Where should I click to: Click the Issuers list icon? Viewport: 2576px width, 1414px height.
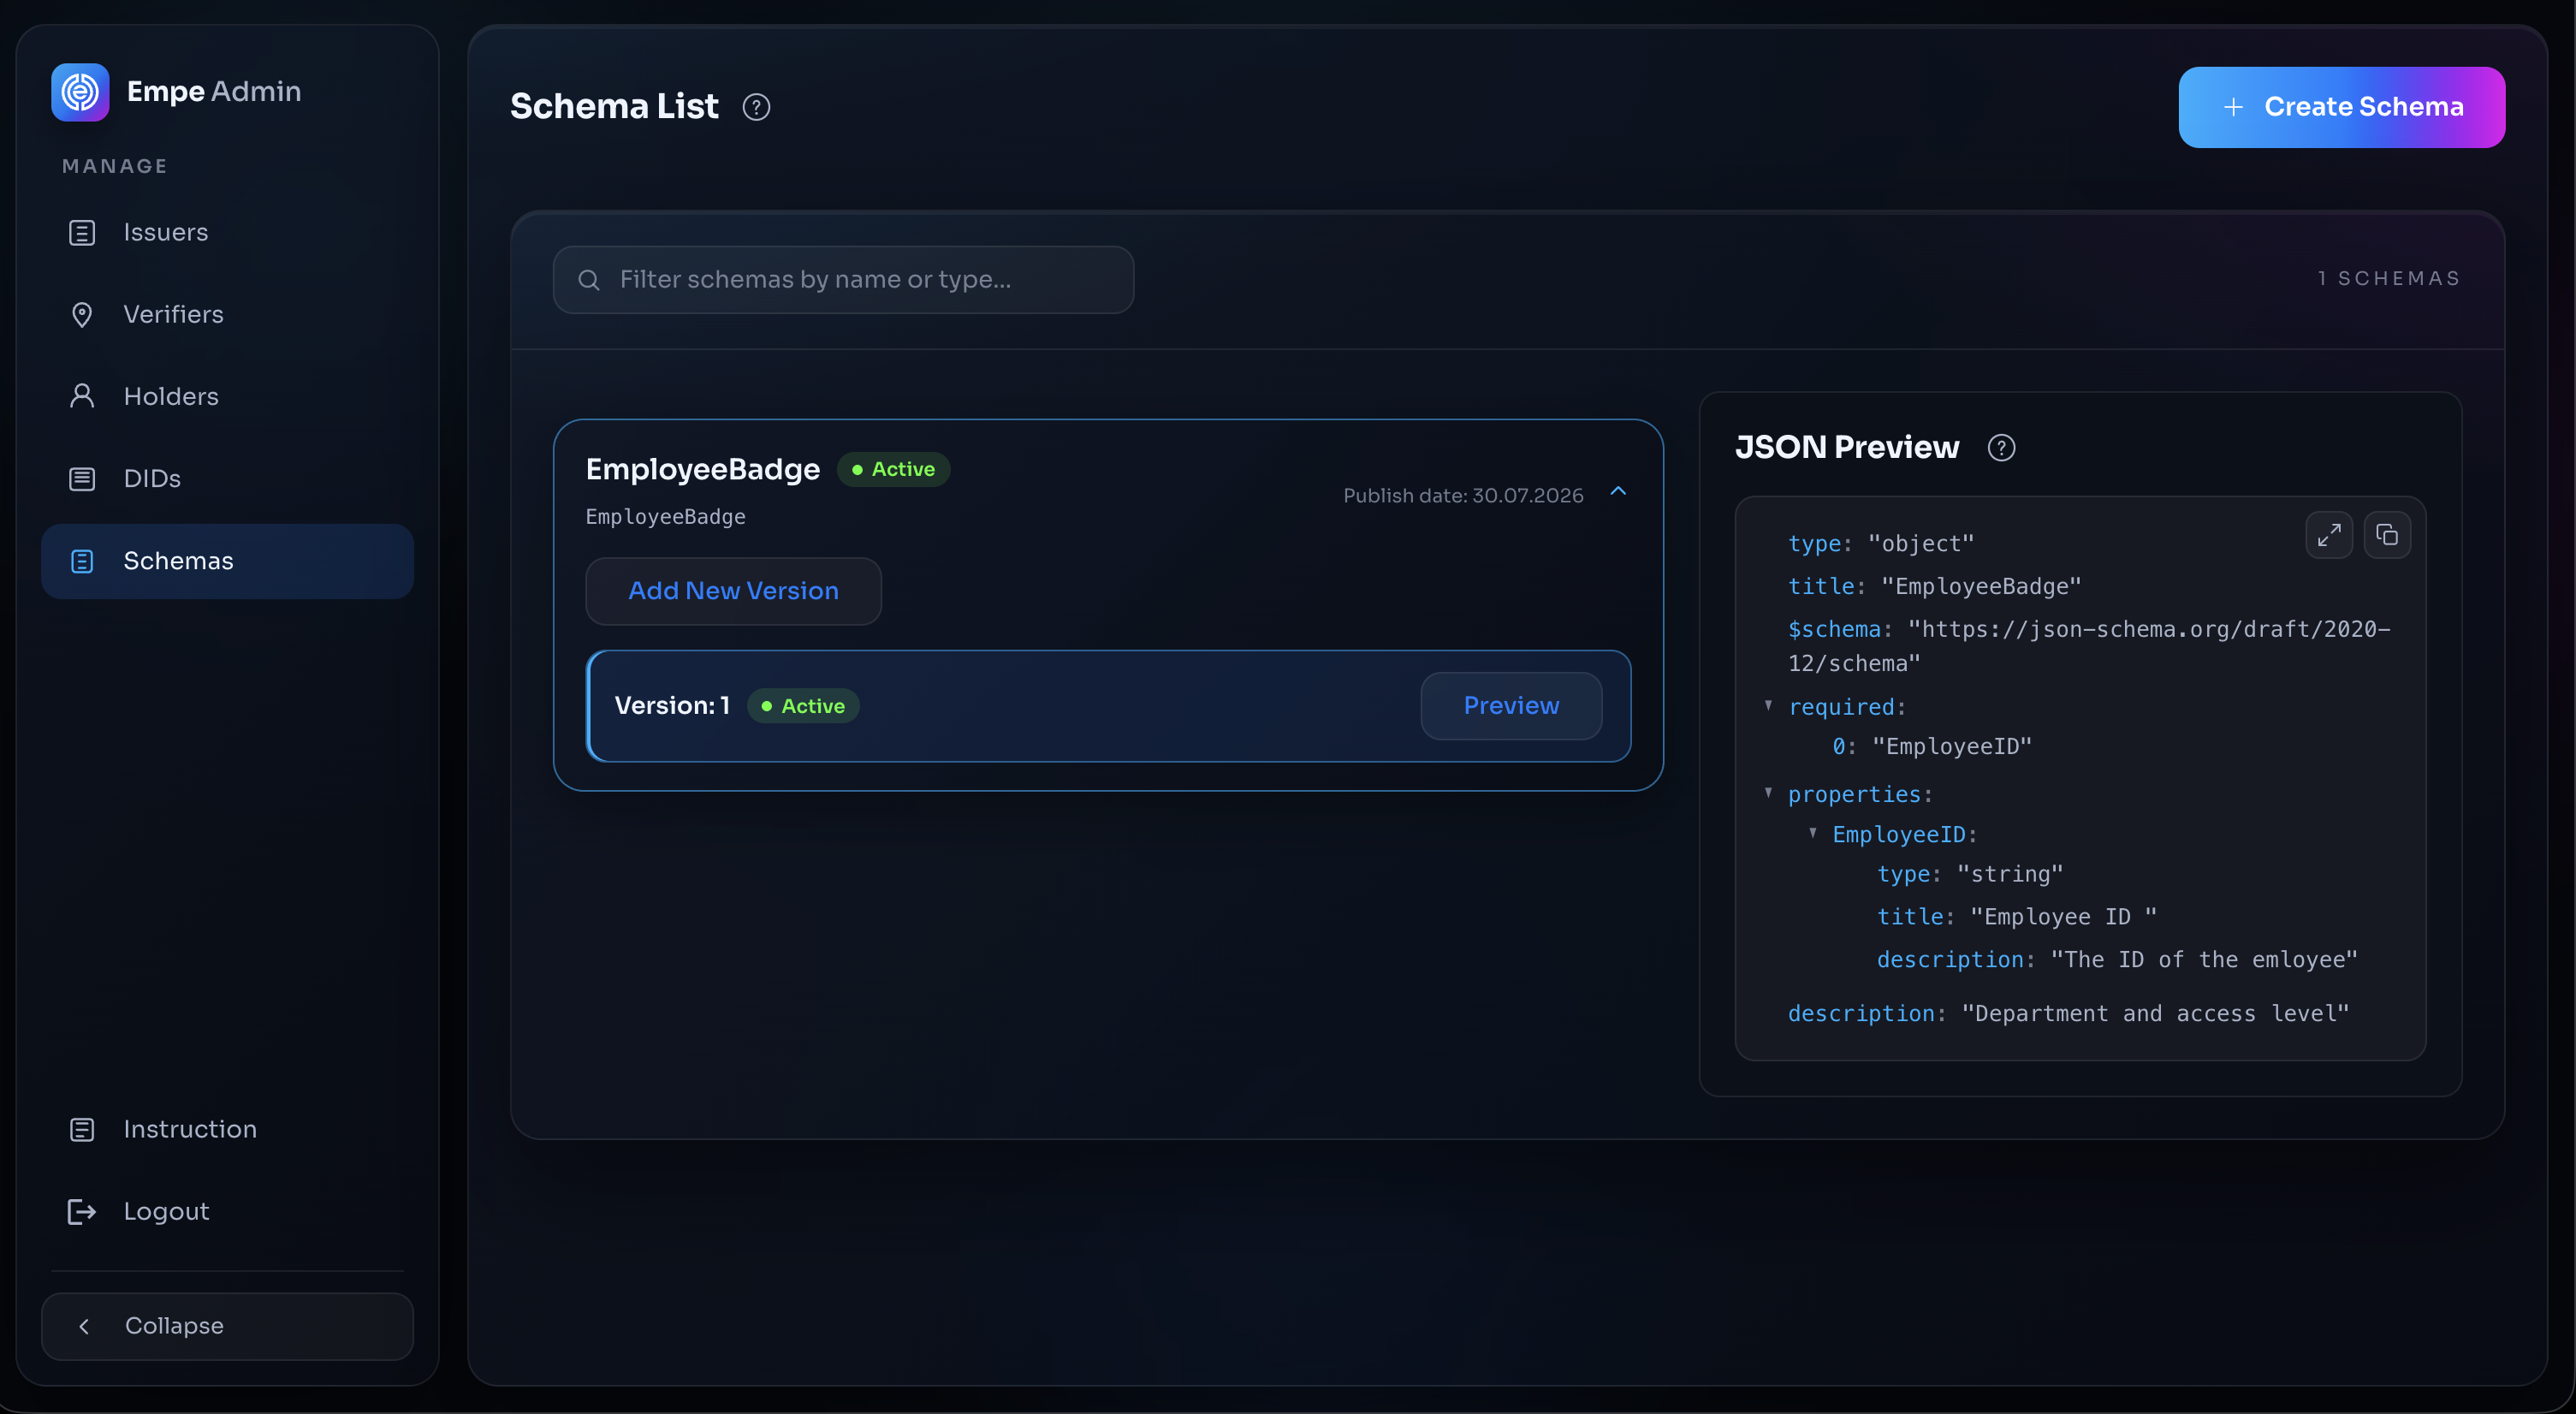[x=82, y=232]
